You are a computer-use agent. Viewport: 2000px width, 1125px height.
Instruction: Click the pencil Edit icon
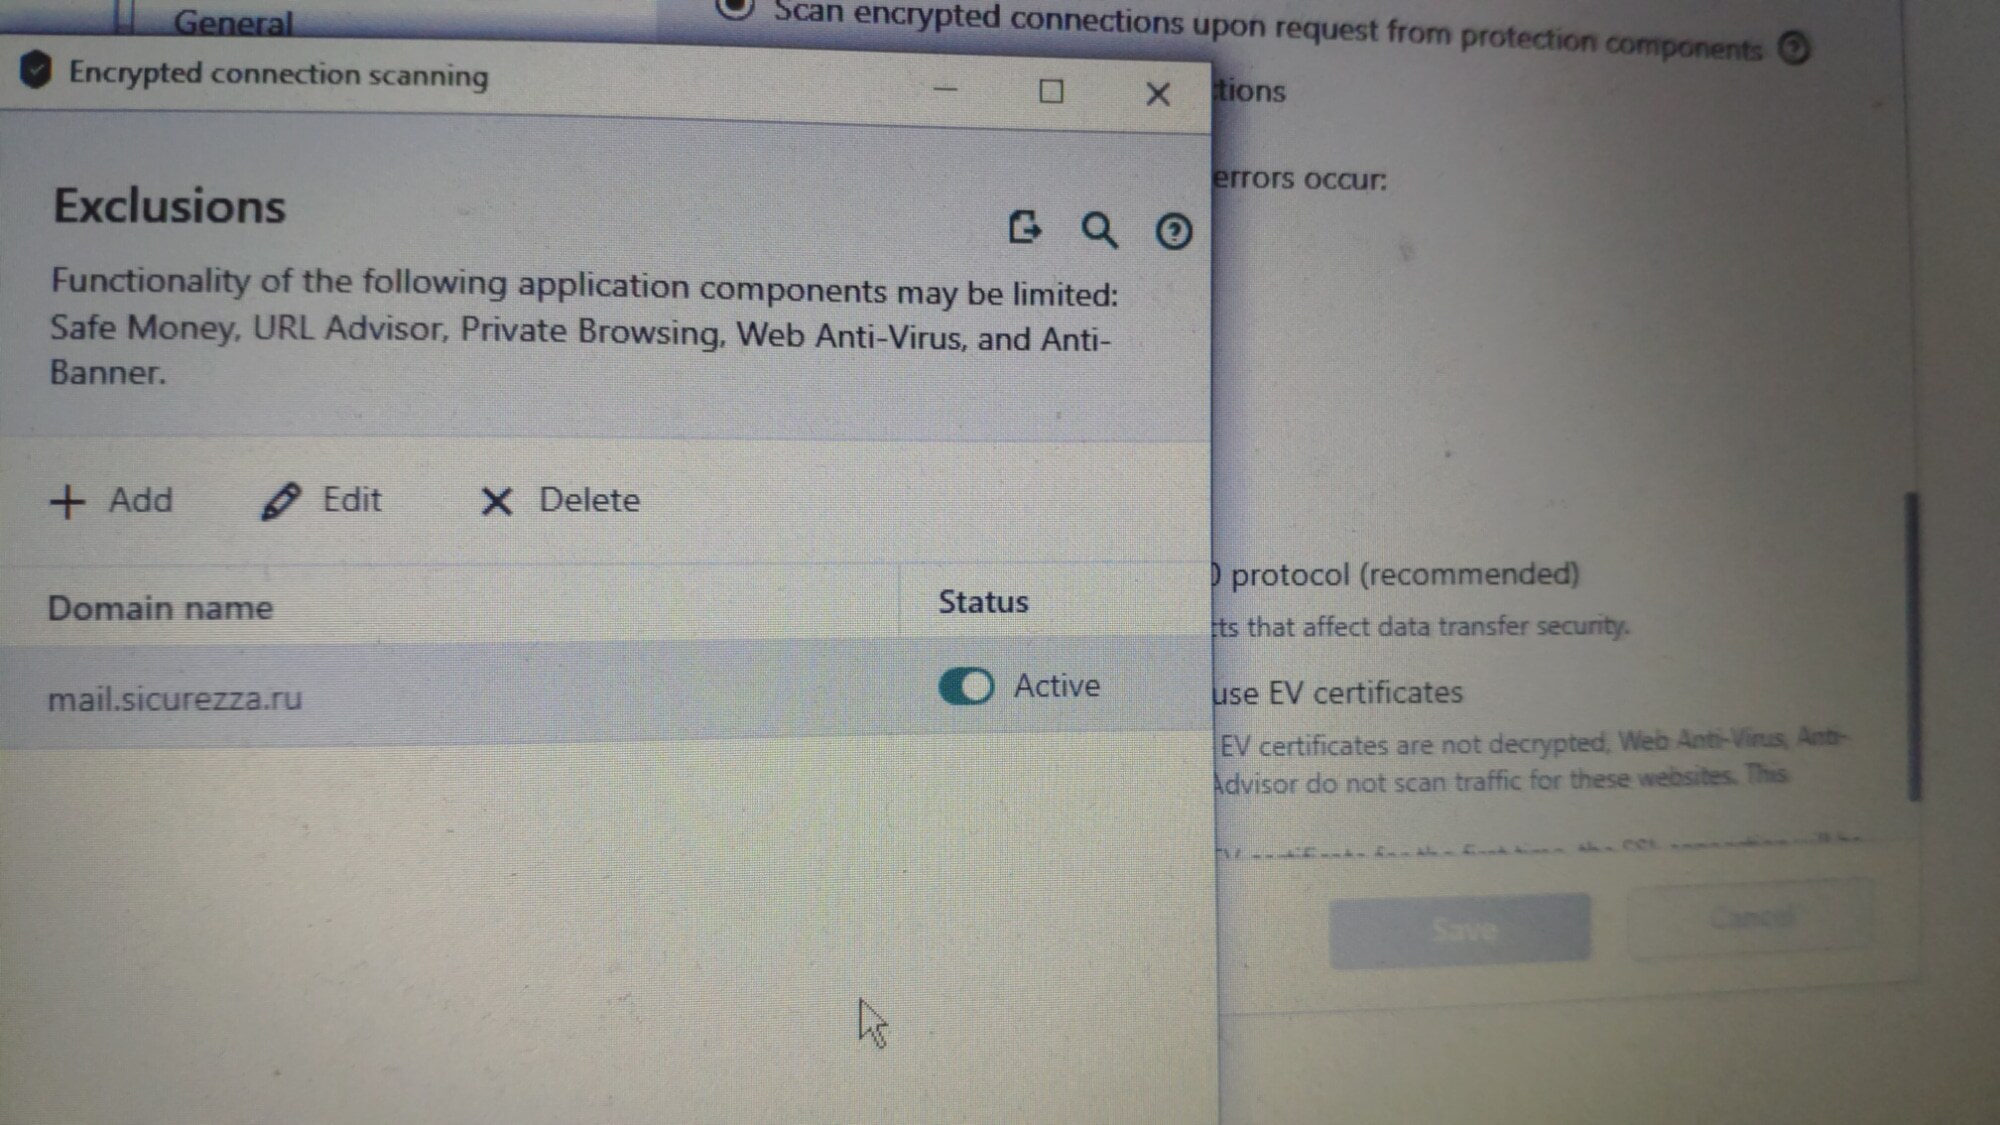[281, 501]
